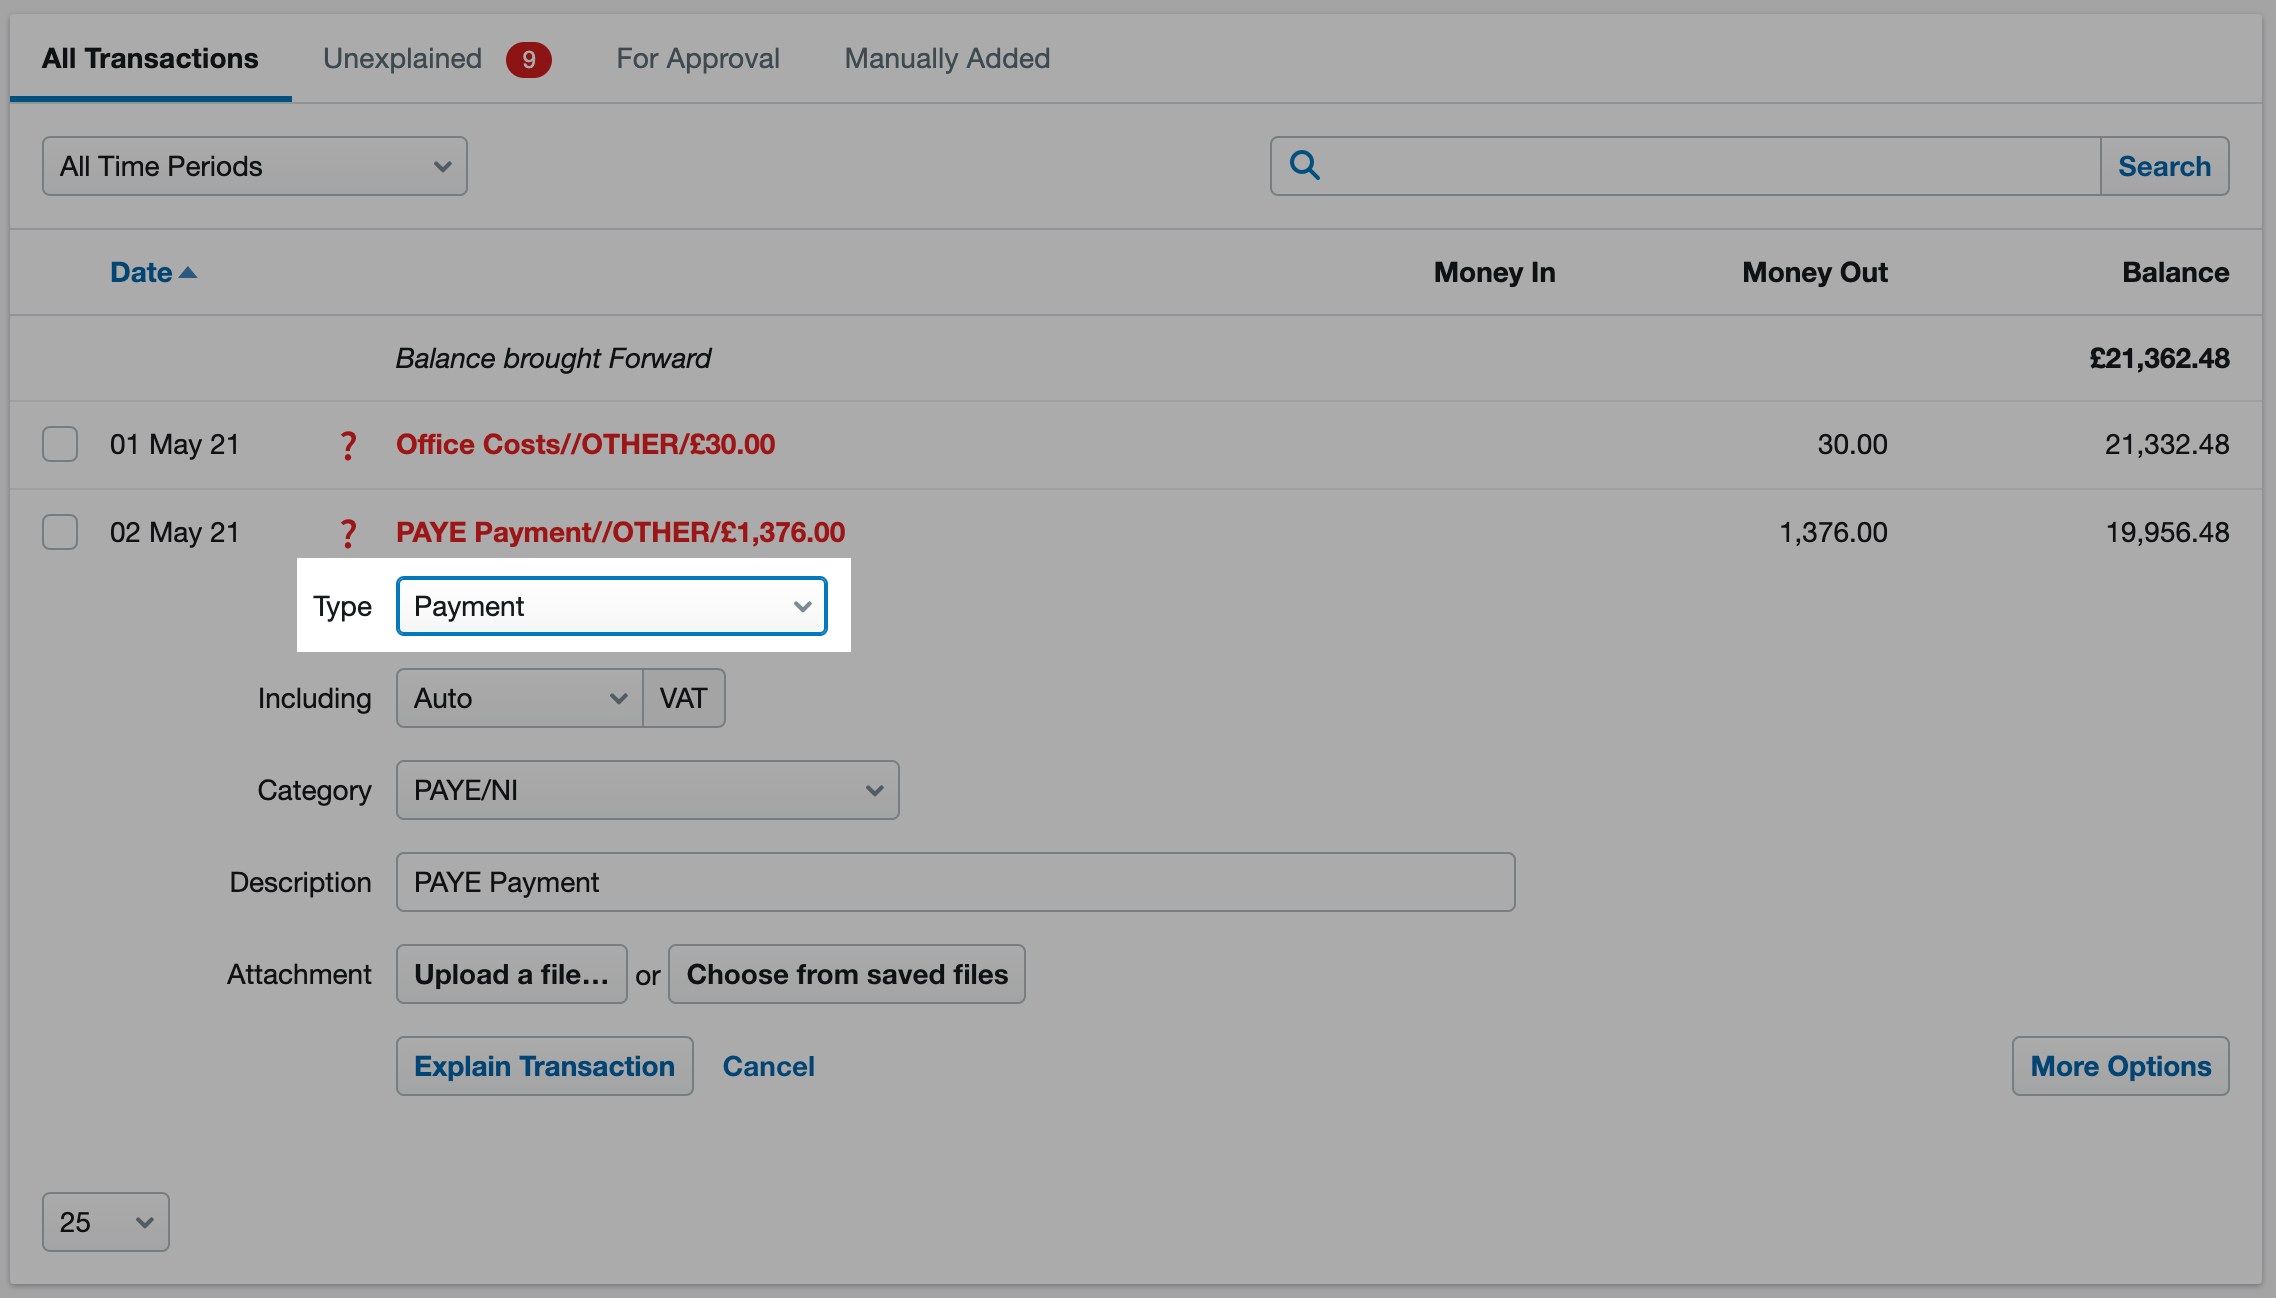Click the Cancel link

[x=768, y=1065]
